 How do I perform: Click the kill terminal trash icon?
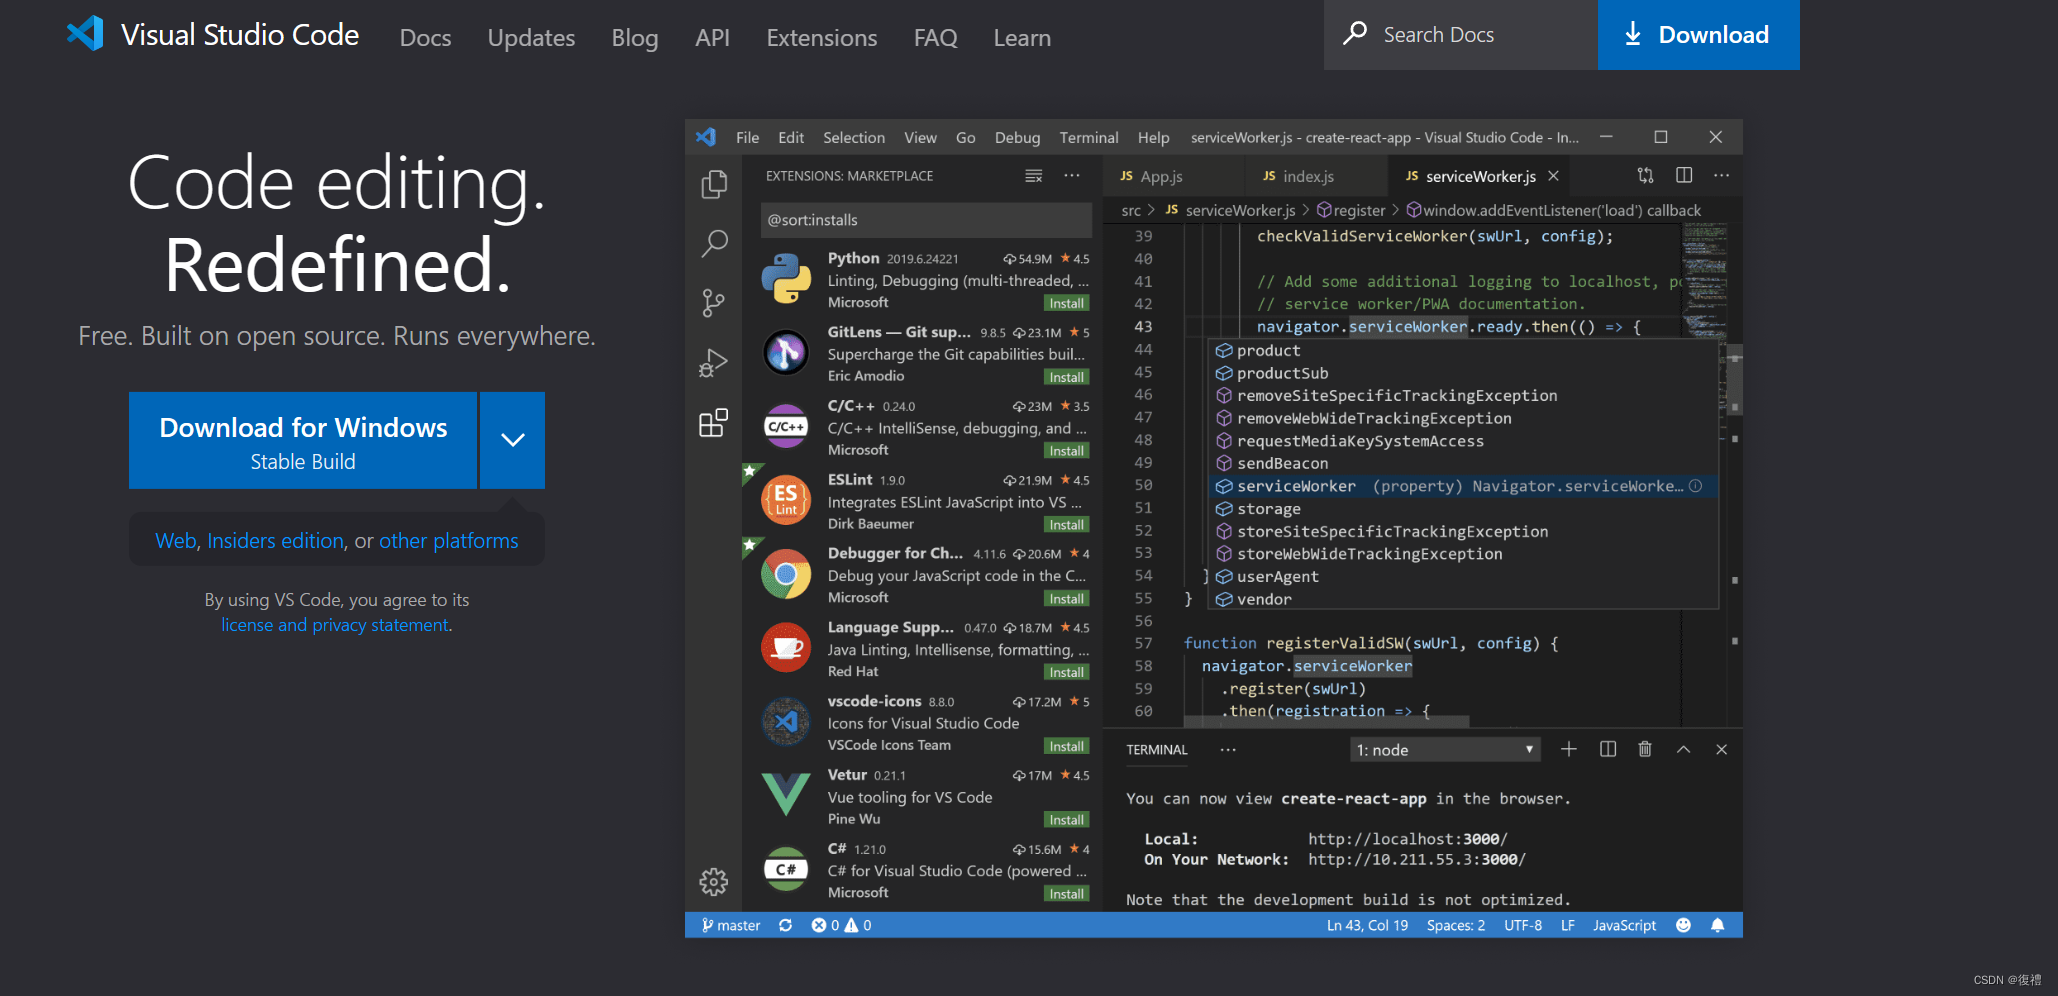[1645, 749]
